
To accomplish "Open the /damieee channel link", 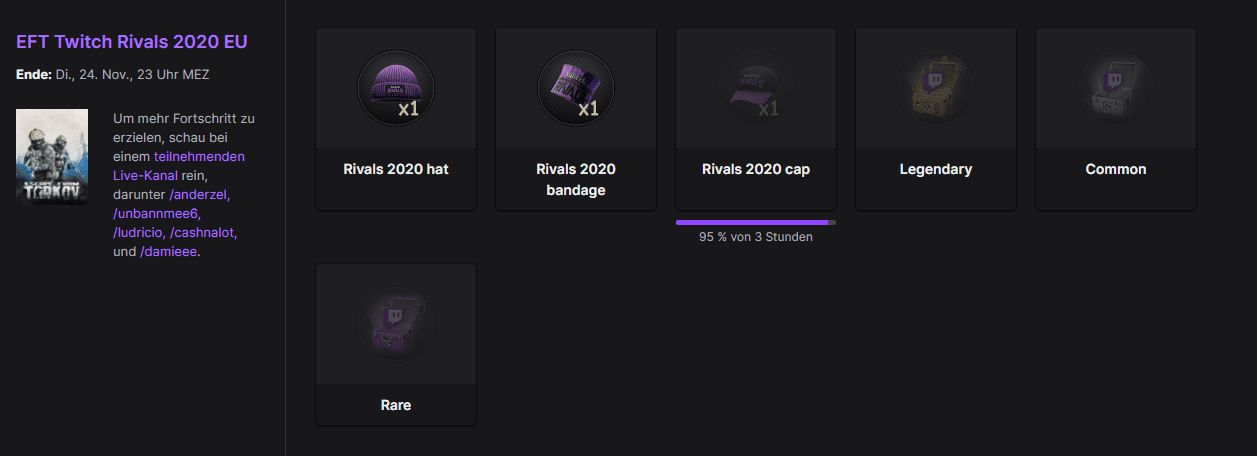I will coord(169,252).
